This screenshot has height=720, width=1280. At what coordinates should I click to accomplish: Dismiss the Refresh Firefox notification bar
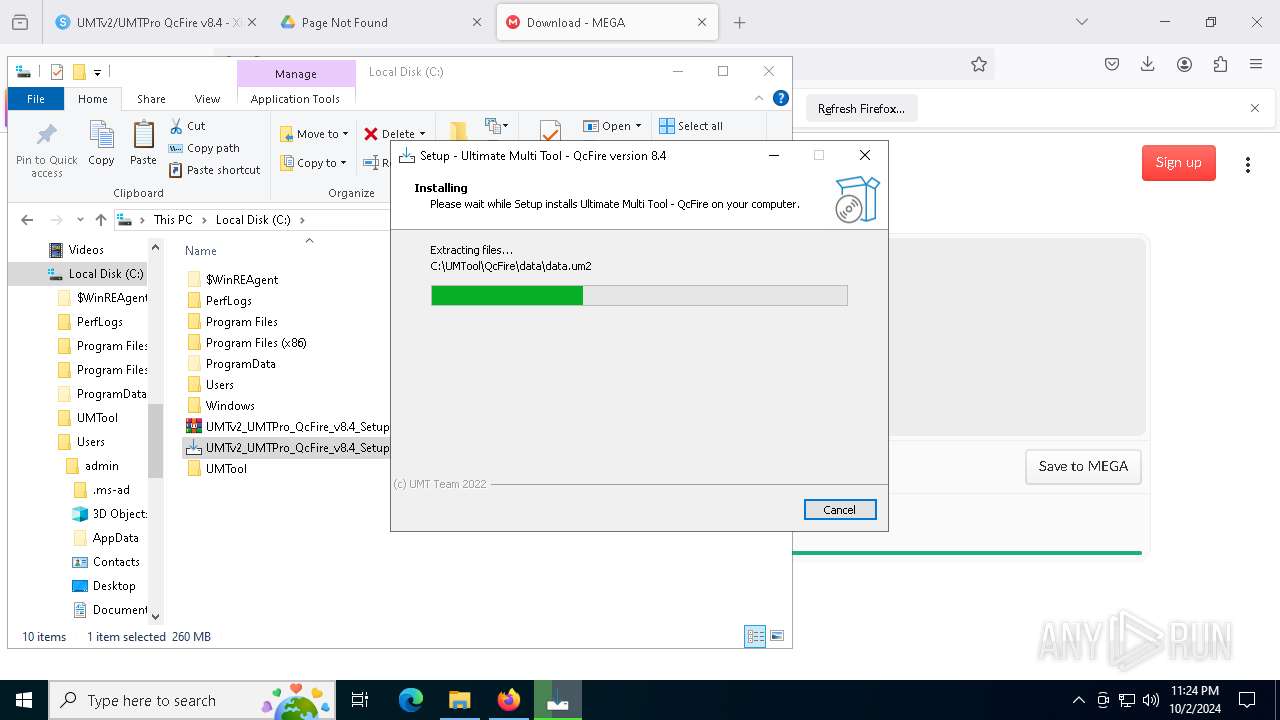(x=1255, y=108)
